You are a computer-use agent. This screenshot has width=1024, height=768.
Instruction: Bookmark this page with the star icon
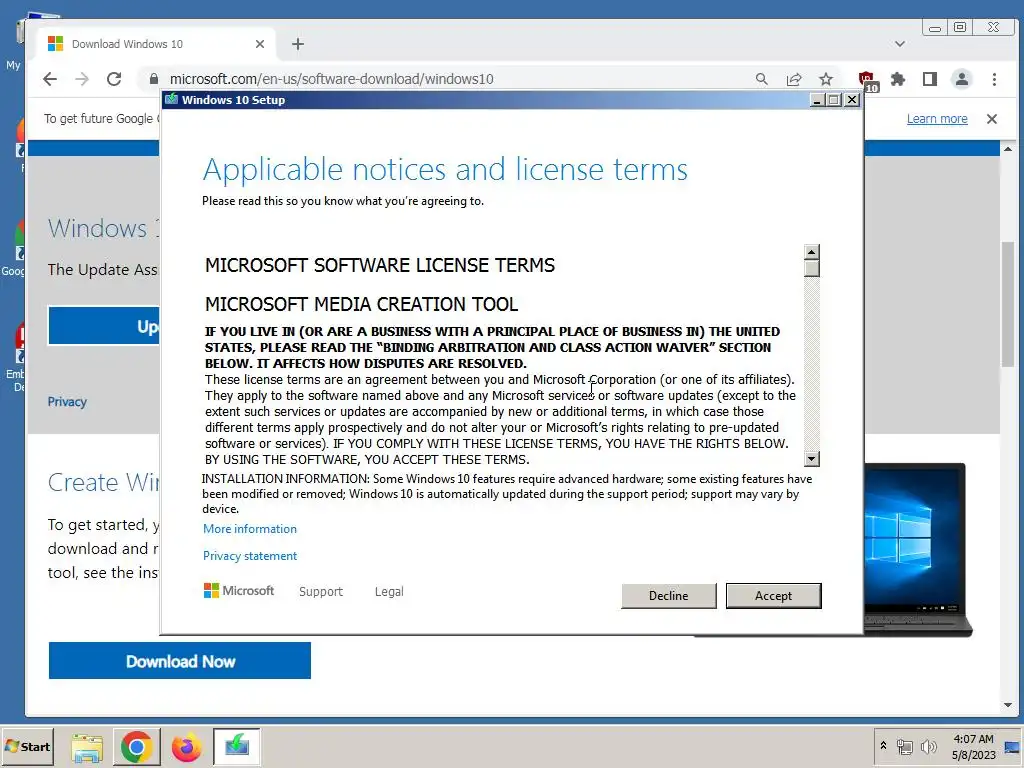click(826, 79)
